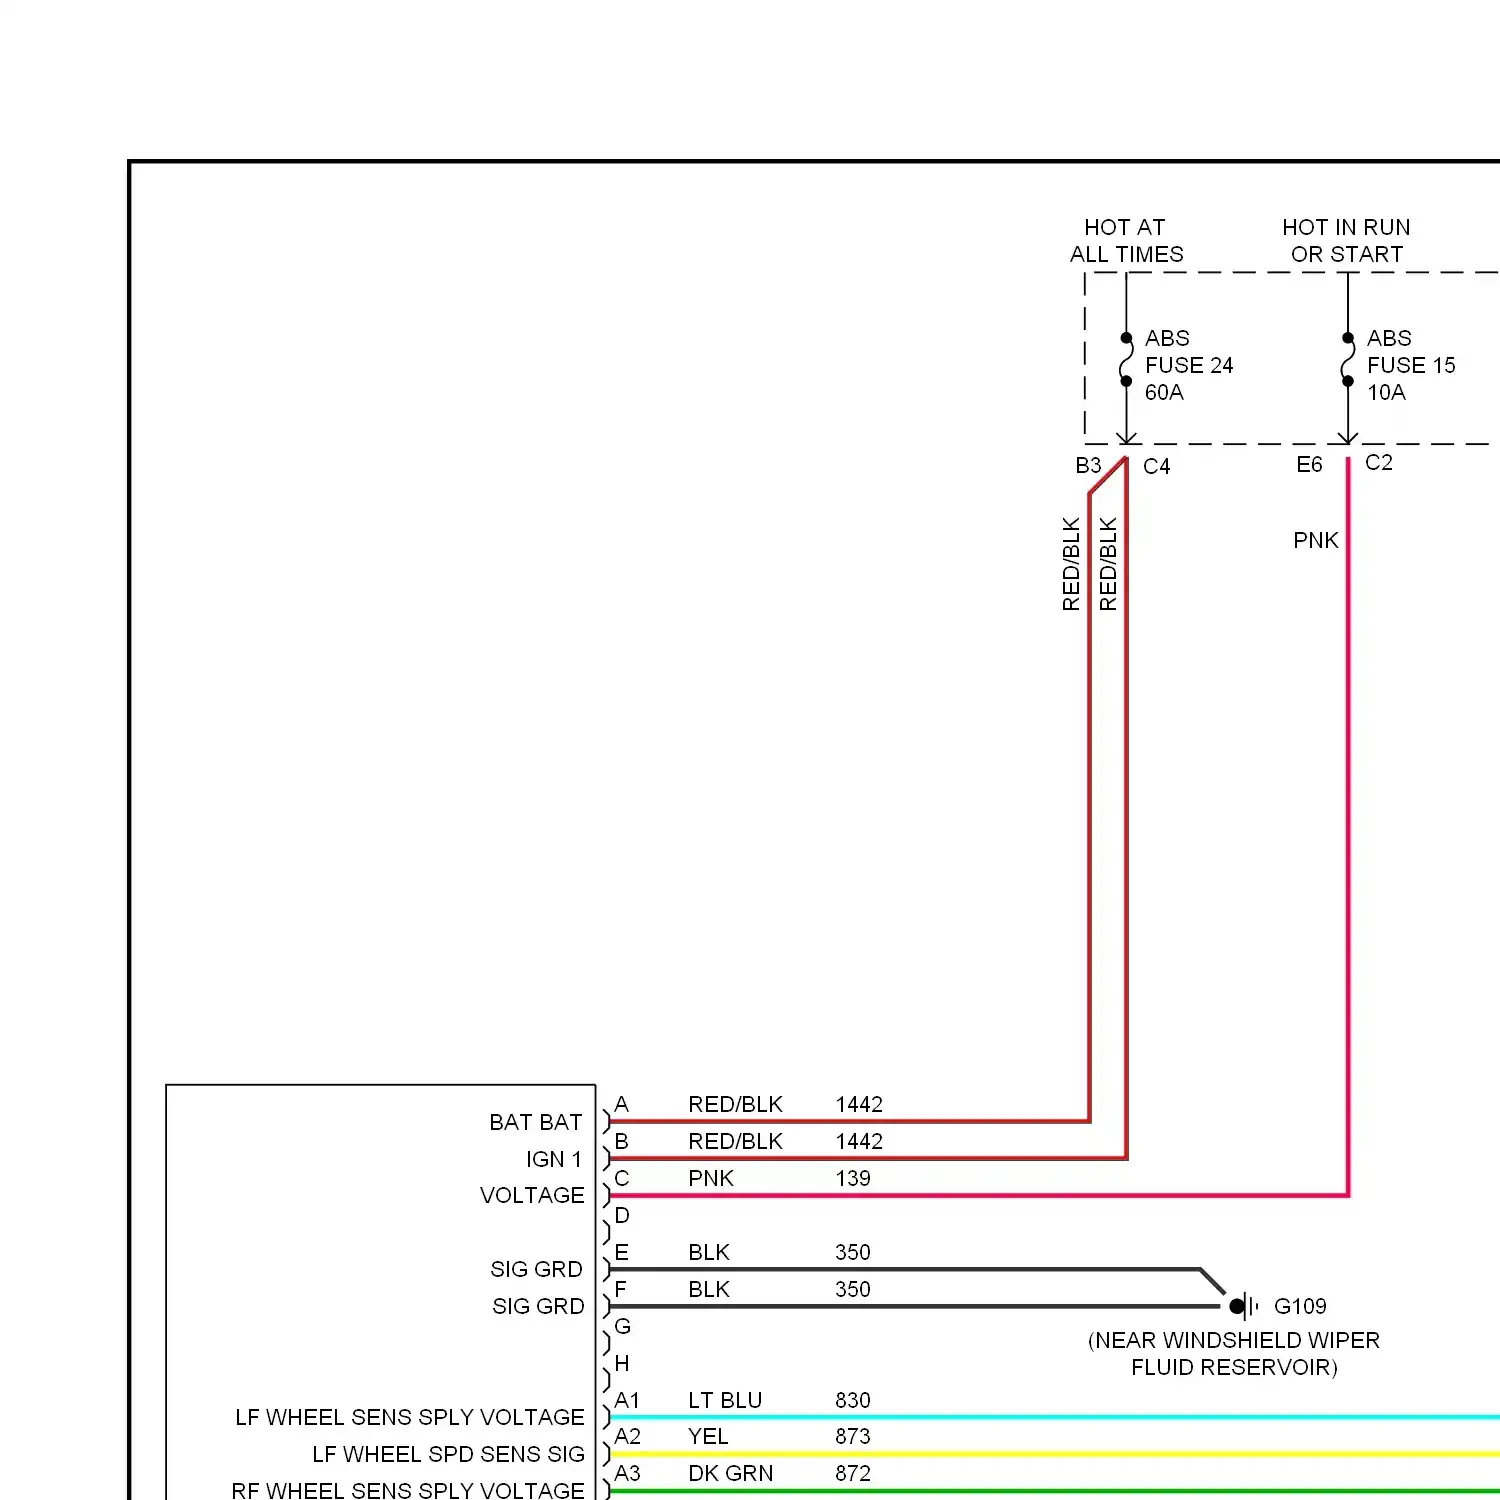Click pin letter F on the connector

coord(620,1290)
